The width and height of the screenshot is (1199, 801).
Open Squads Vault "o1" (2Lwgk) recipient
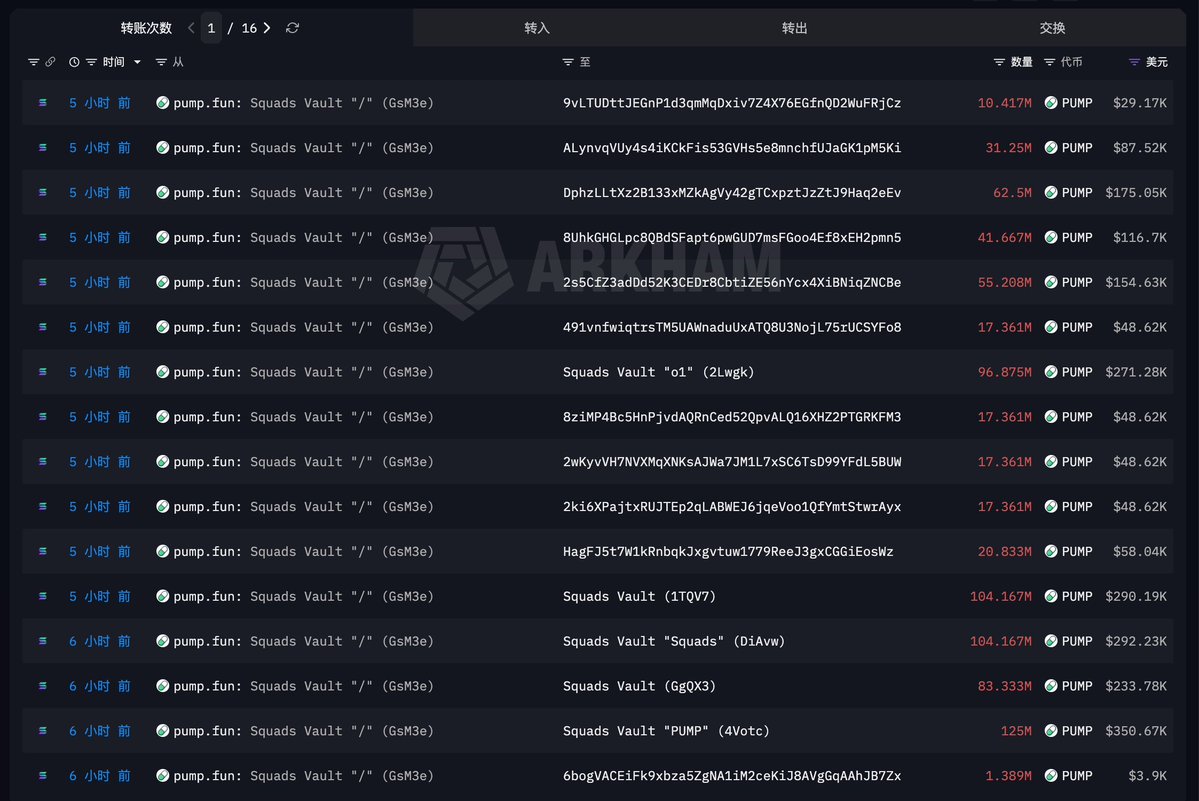(x=658, y=372)
